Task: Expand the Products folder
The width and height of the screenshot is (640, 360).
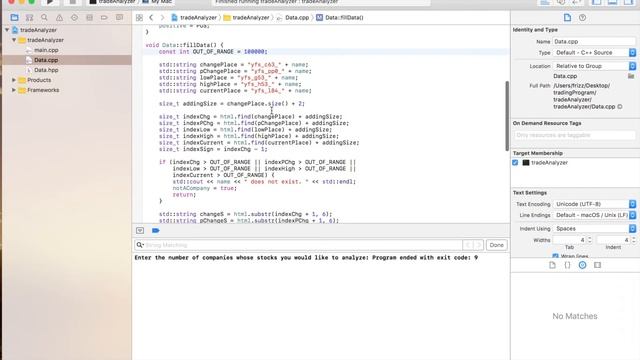Action: click(x=14, y=80)
